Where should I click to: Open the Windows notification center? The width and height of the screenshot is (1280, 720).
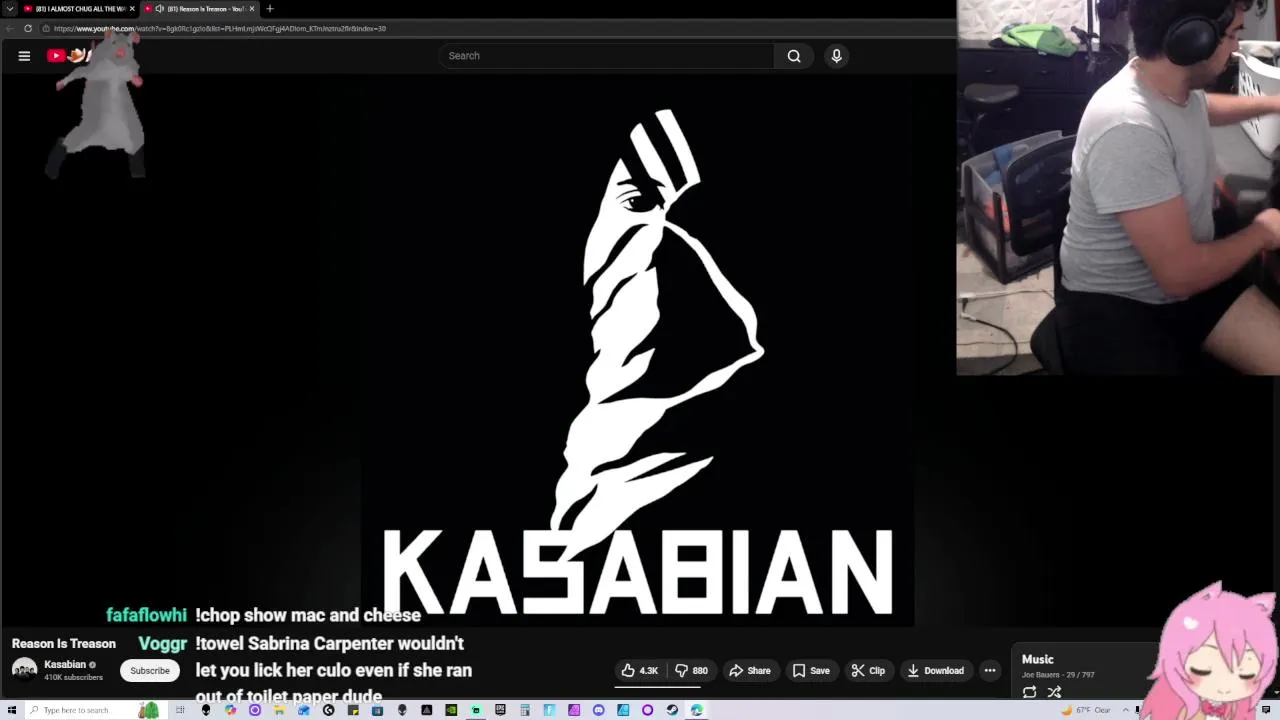pyautogui.click(x=1266, y=710)
